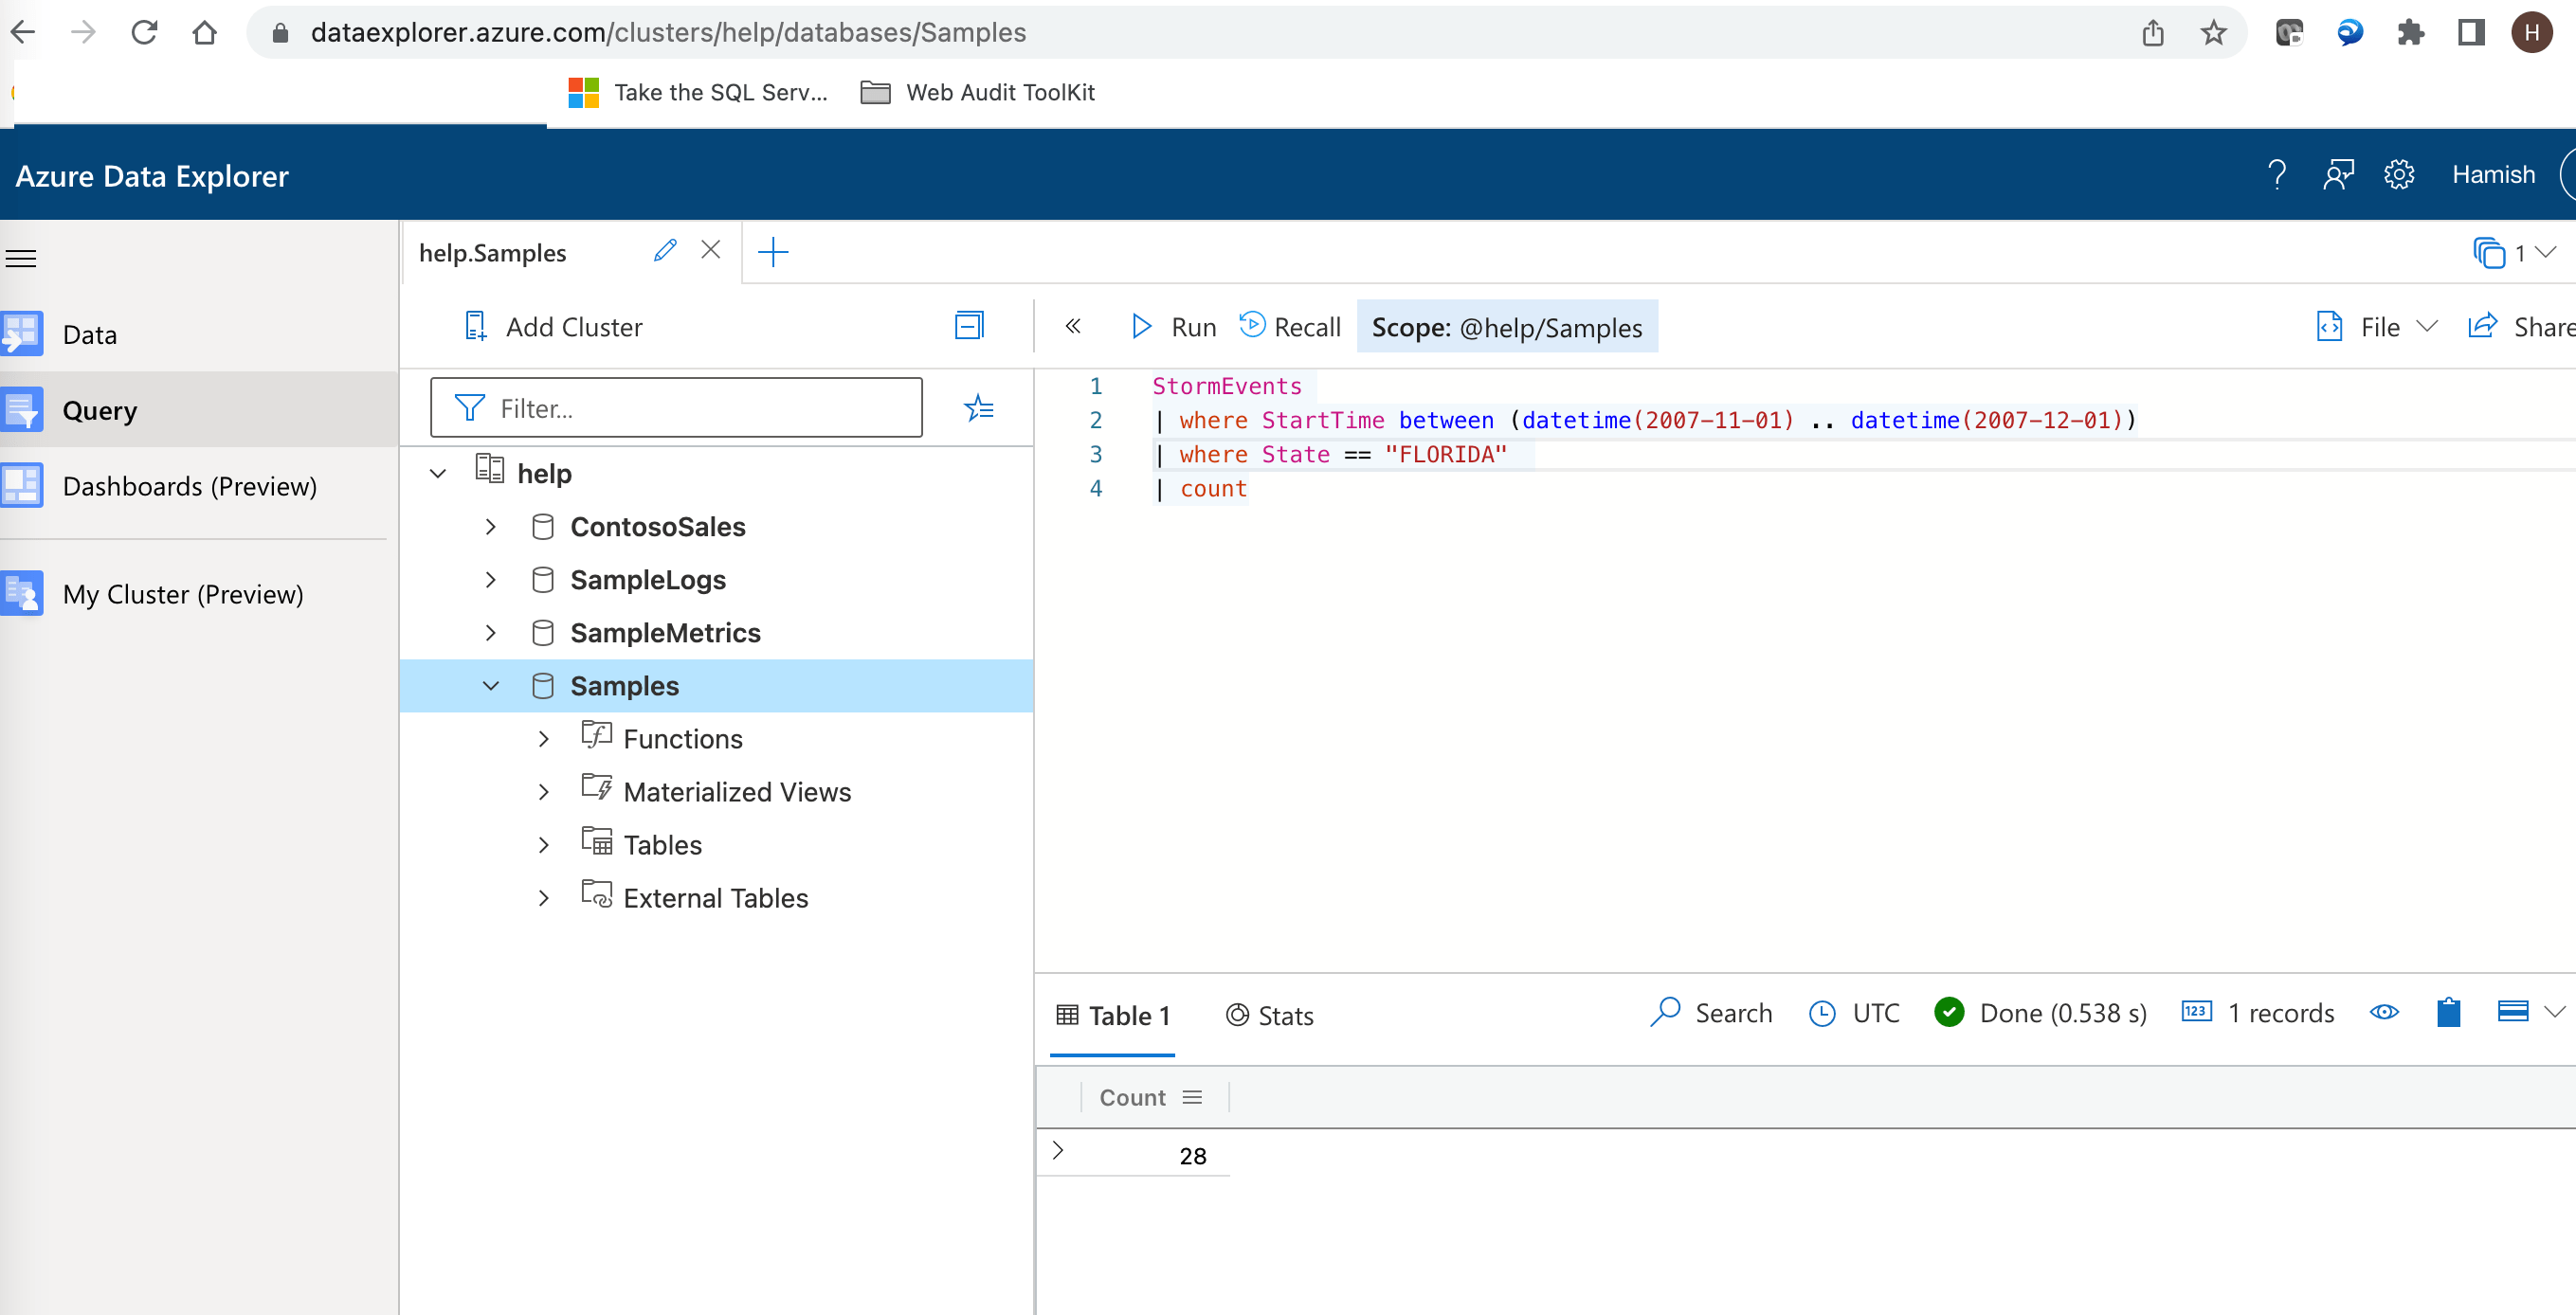Screen dimensions: 2576x1315
Task: Toggle the eye icon to show empty columns
Action: 2384,1013
